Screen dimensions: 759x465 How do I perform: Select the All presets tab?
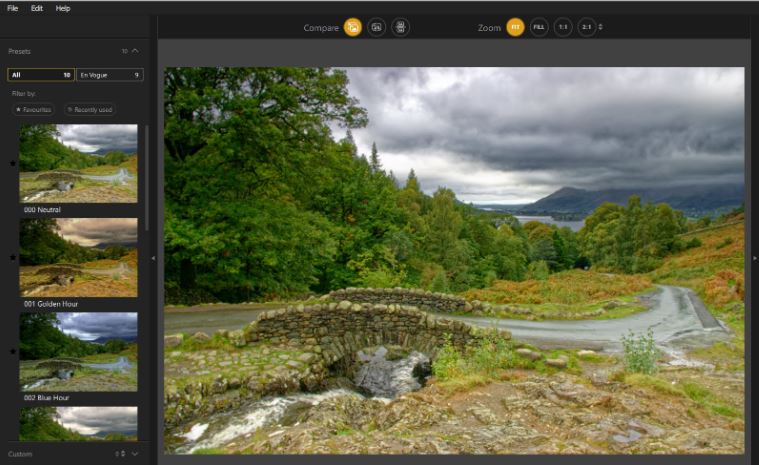click(41, 75)
